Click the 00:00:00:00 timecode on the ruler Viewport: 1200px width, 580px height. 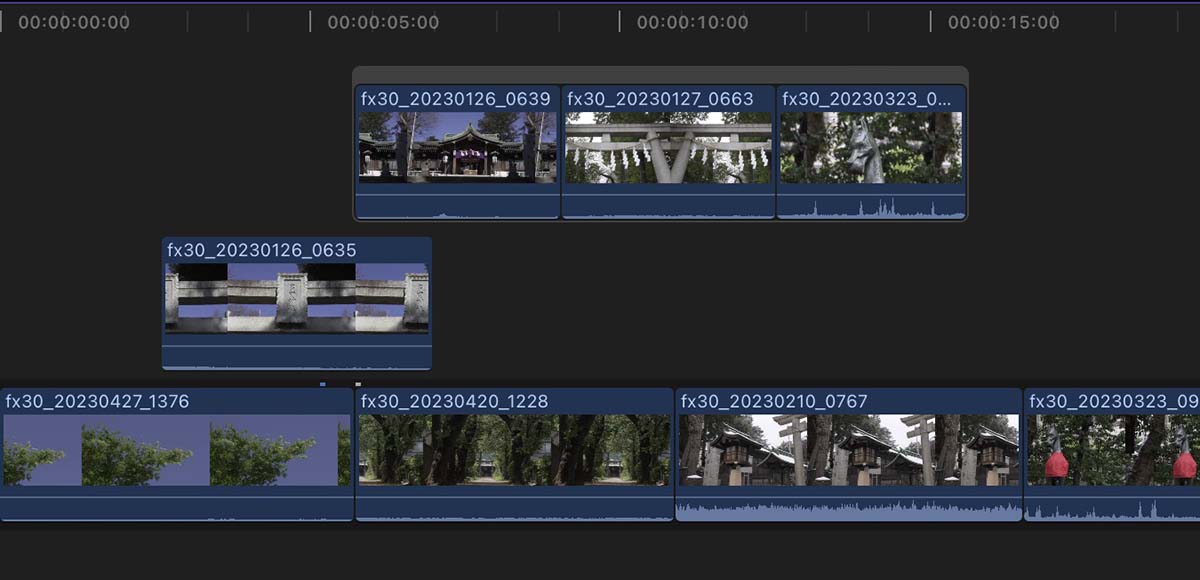click(74, 22)
